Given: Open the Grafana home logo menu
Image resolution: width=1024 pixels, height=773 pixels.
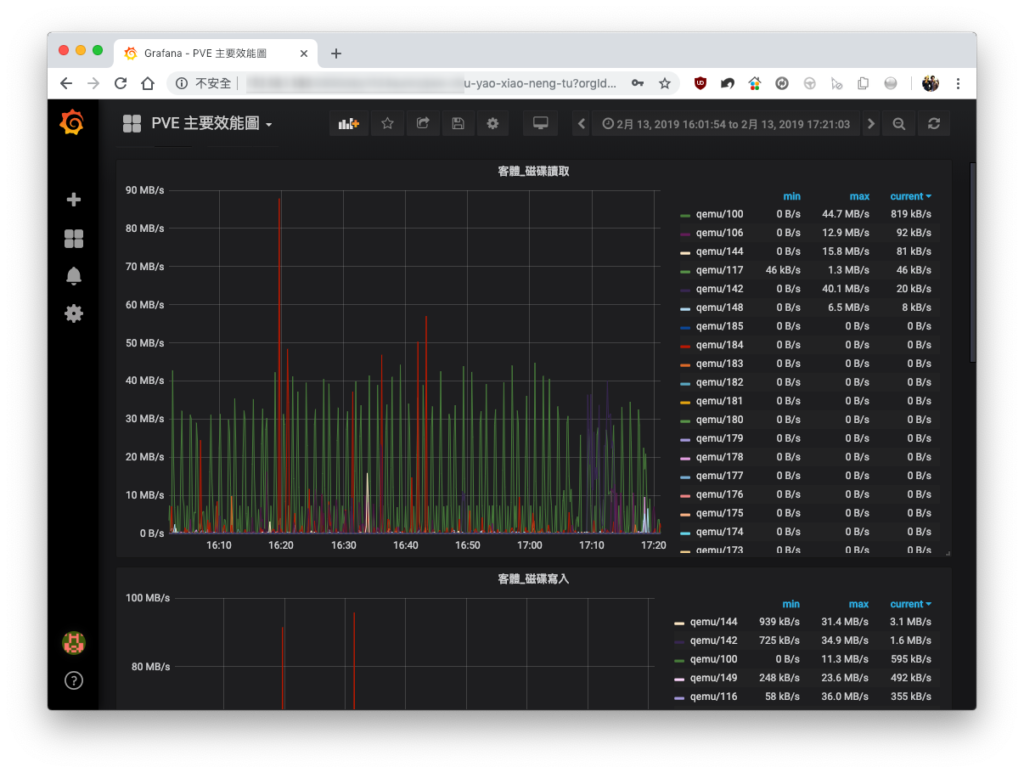Looking at the screenshot, I should pos(72,122).
